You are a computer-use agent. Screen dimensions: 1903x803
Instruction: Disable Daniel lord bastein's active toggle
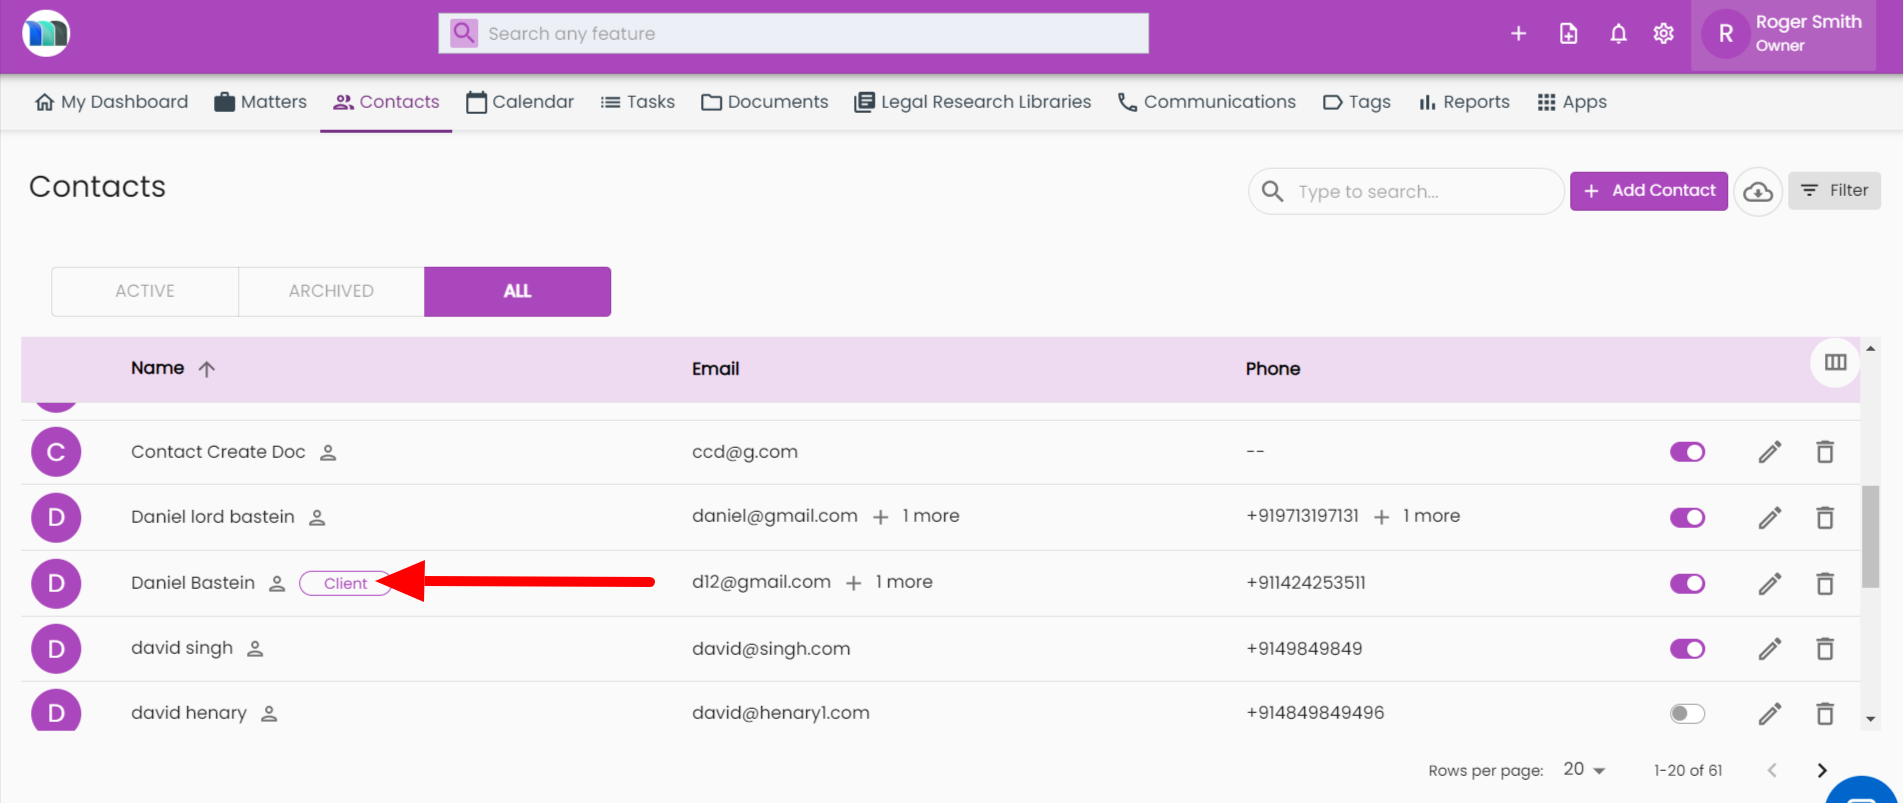point(1687,518)
